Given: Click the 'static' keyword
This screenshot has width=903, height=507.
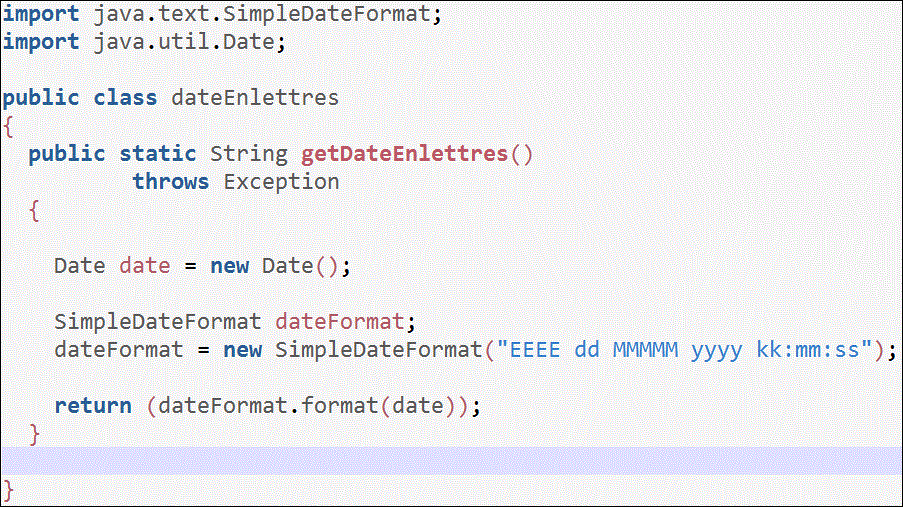Looking at the screenshot, I should tap(158, 154).
